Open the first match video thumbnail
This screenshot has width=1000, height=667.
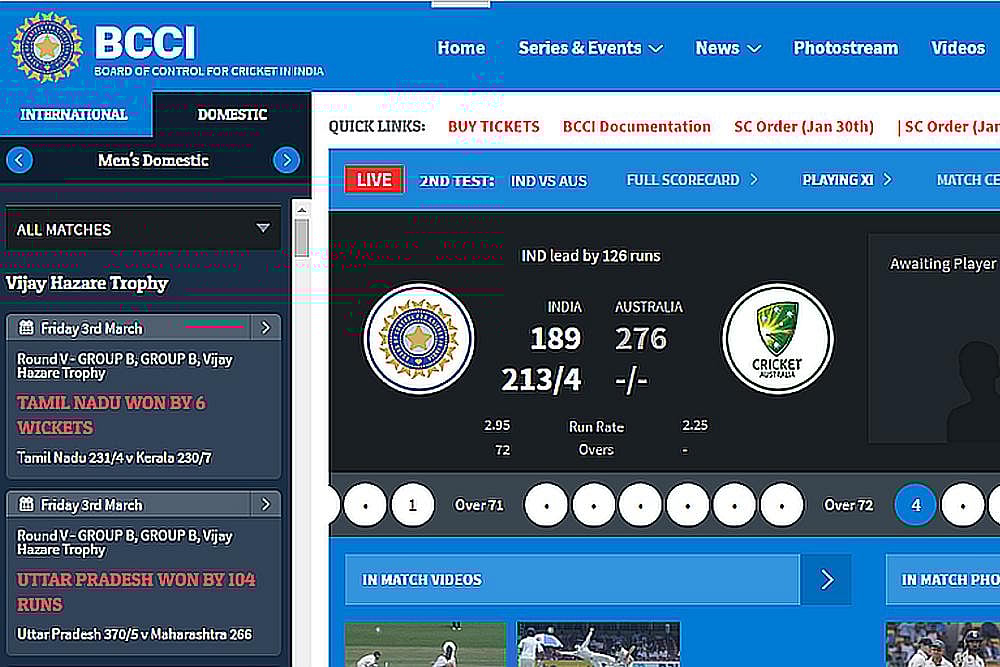(x=425, y=644)
